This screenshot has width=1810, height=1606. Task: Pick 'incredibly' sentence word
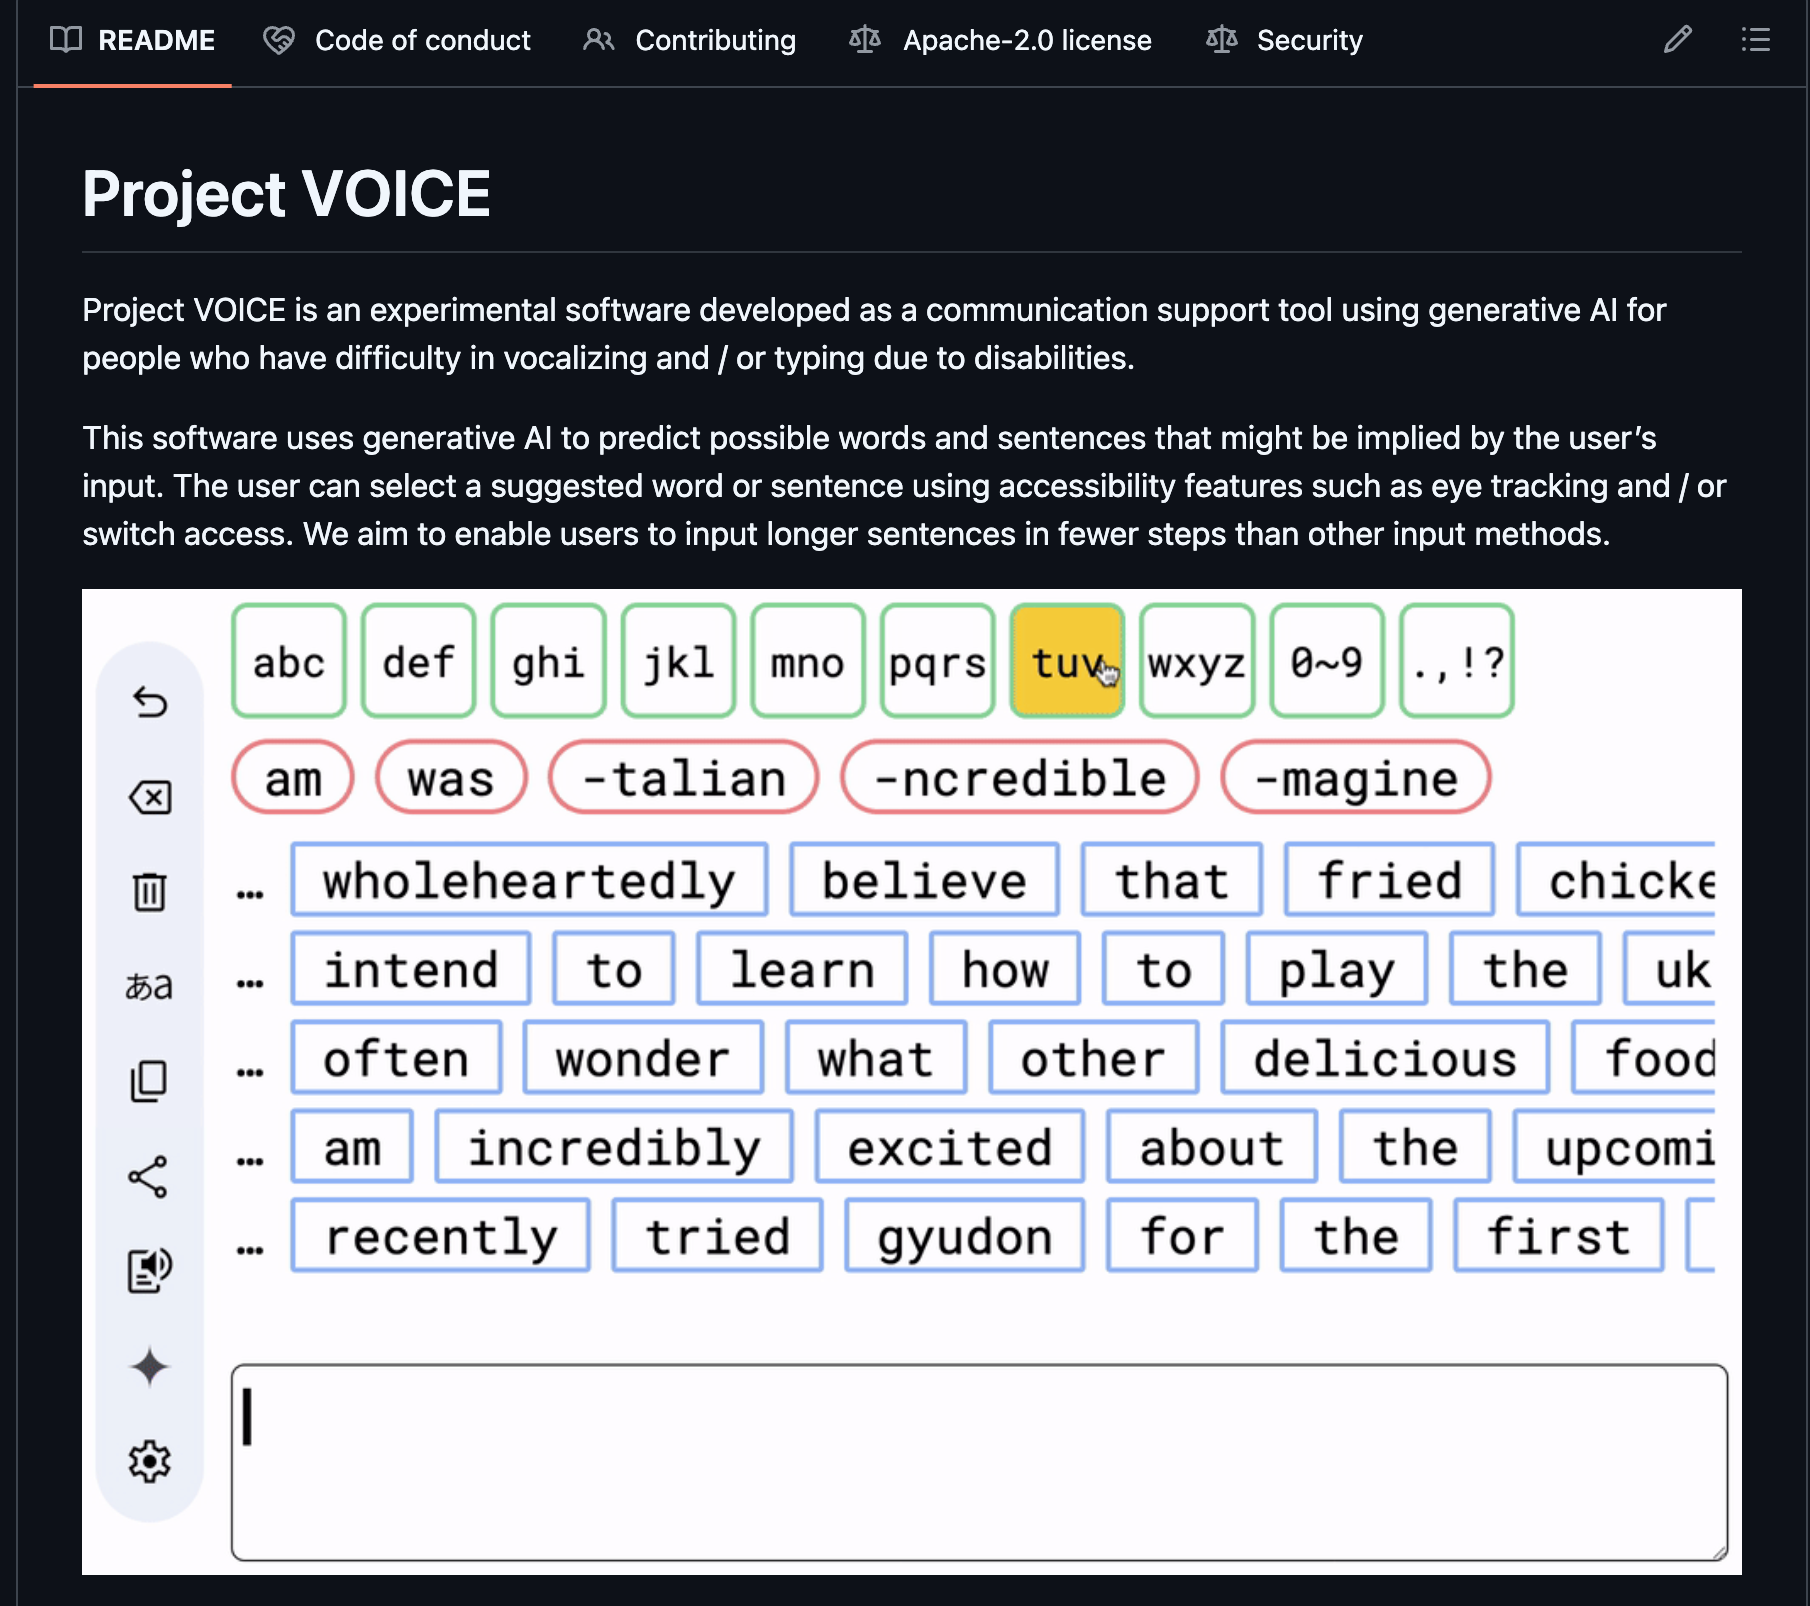pyautogui.click(x=614, y=1147)
